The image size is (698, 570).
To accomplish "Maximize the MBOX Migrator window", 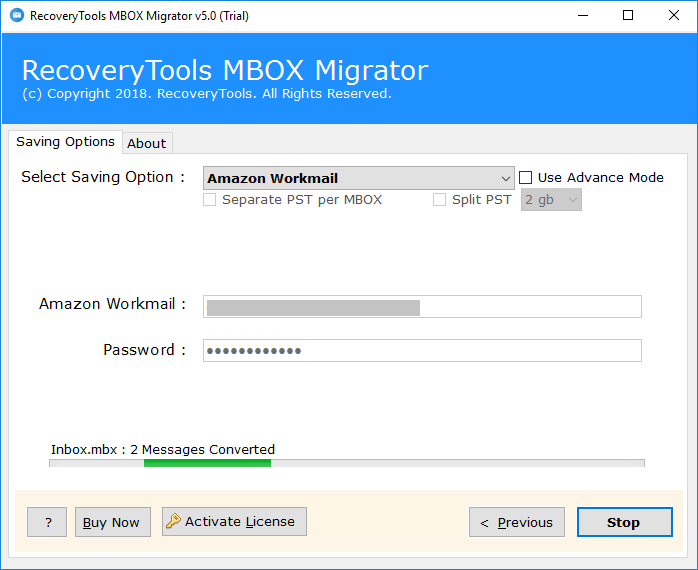I will [x=628, y=16].
